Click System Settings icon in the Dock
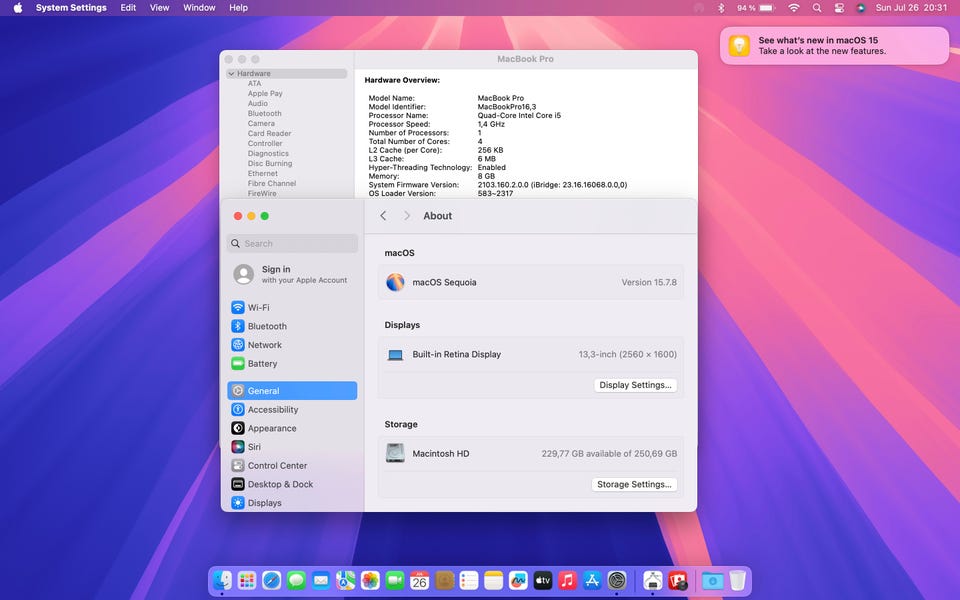This screenshot has height=600, width=960. [x=617, y=580]
